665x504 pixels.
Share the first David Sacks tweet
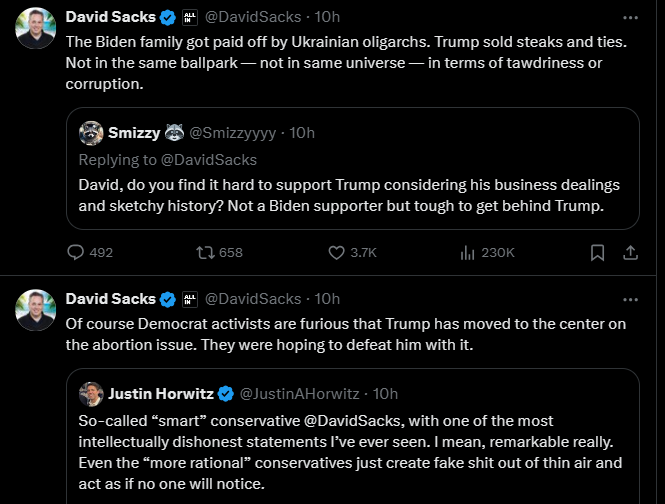630,253
